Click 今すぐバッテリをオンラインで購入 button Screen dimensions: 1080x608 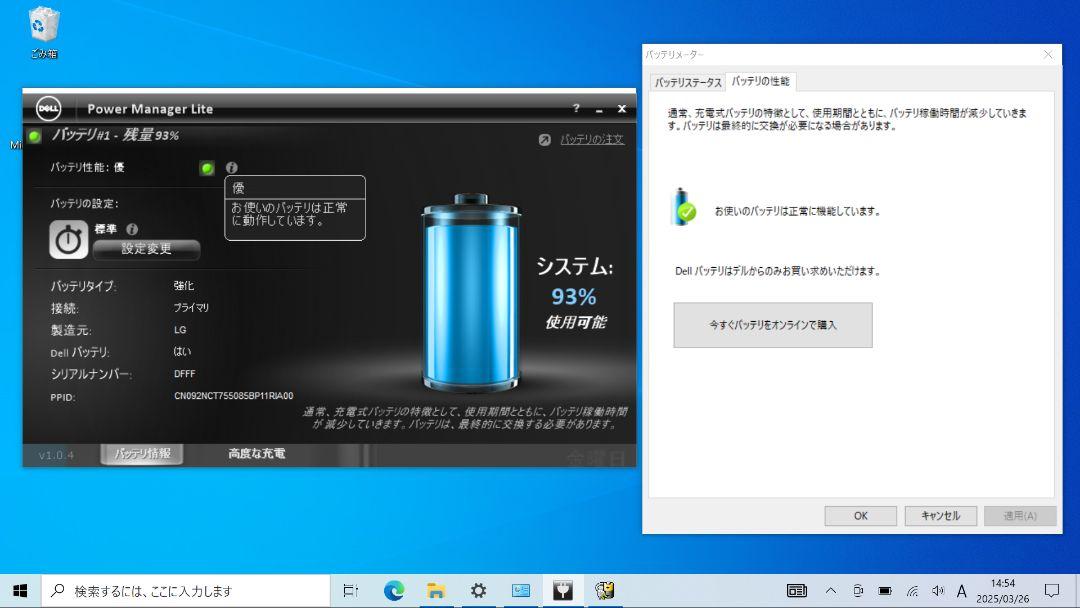click(x=773, y=325)
